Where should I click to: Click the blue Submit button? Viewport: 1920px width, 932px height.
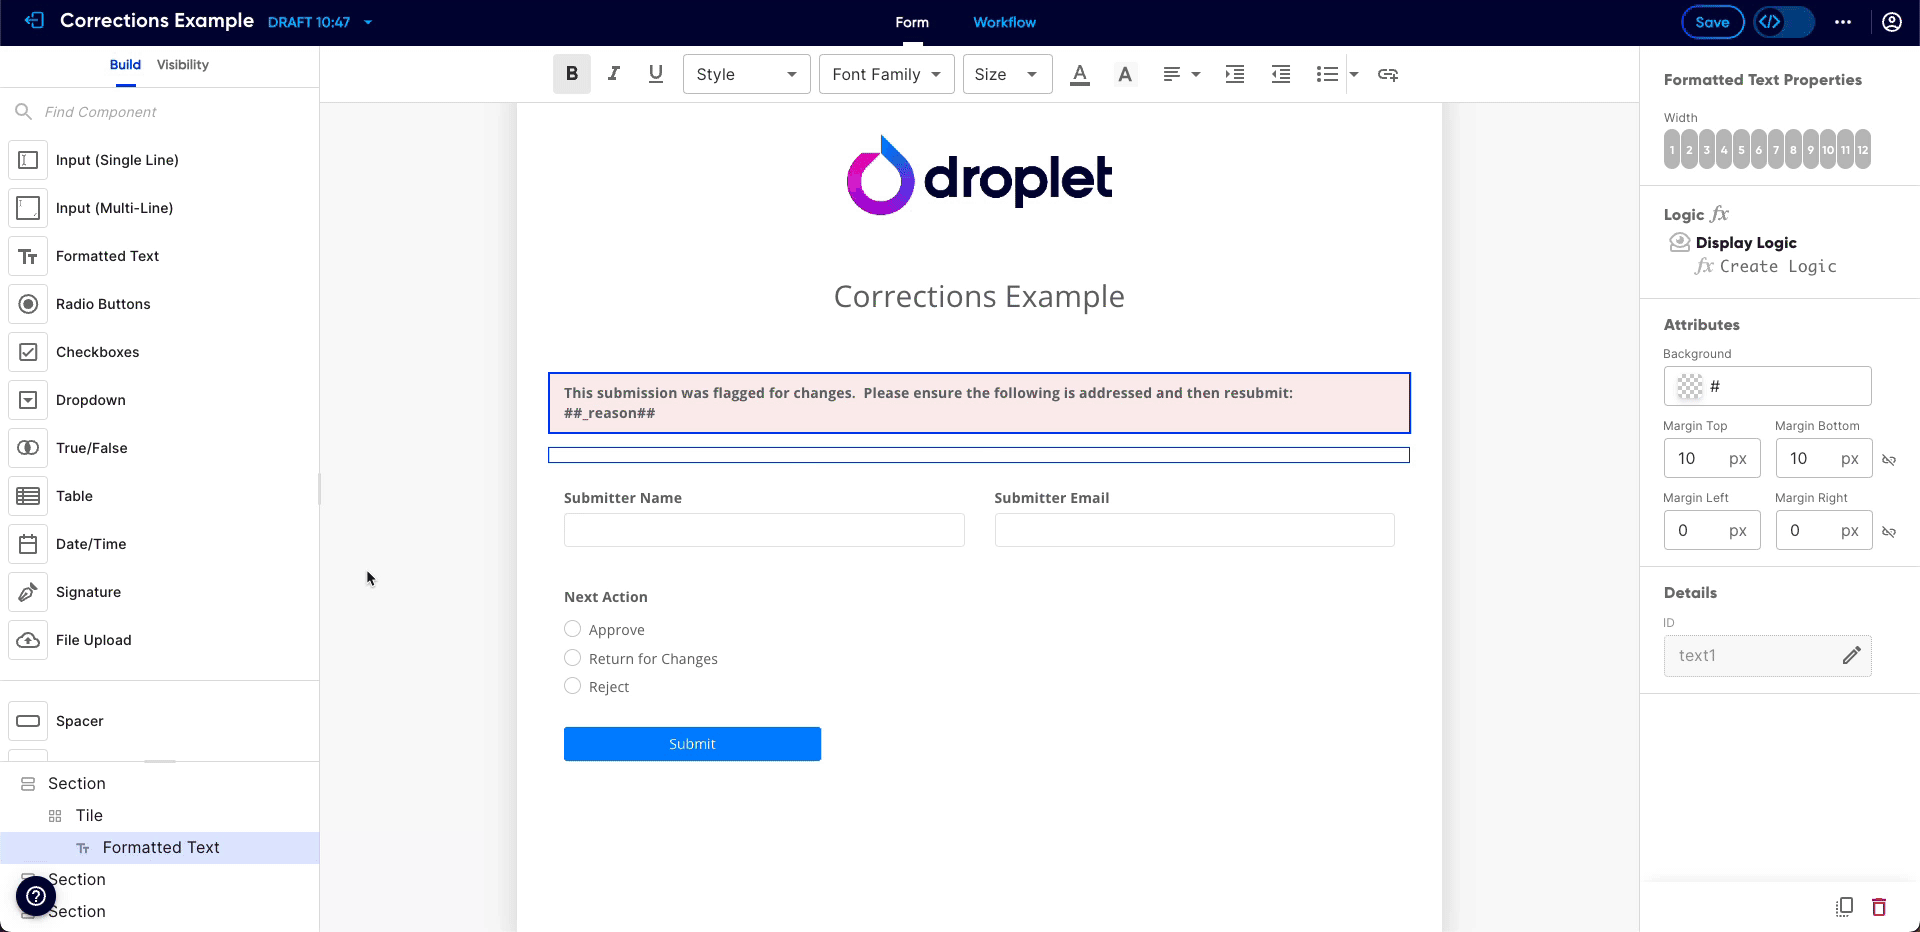[x=692, y=744]
